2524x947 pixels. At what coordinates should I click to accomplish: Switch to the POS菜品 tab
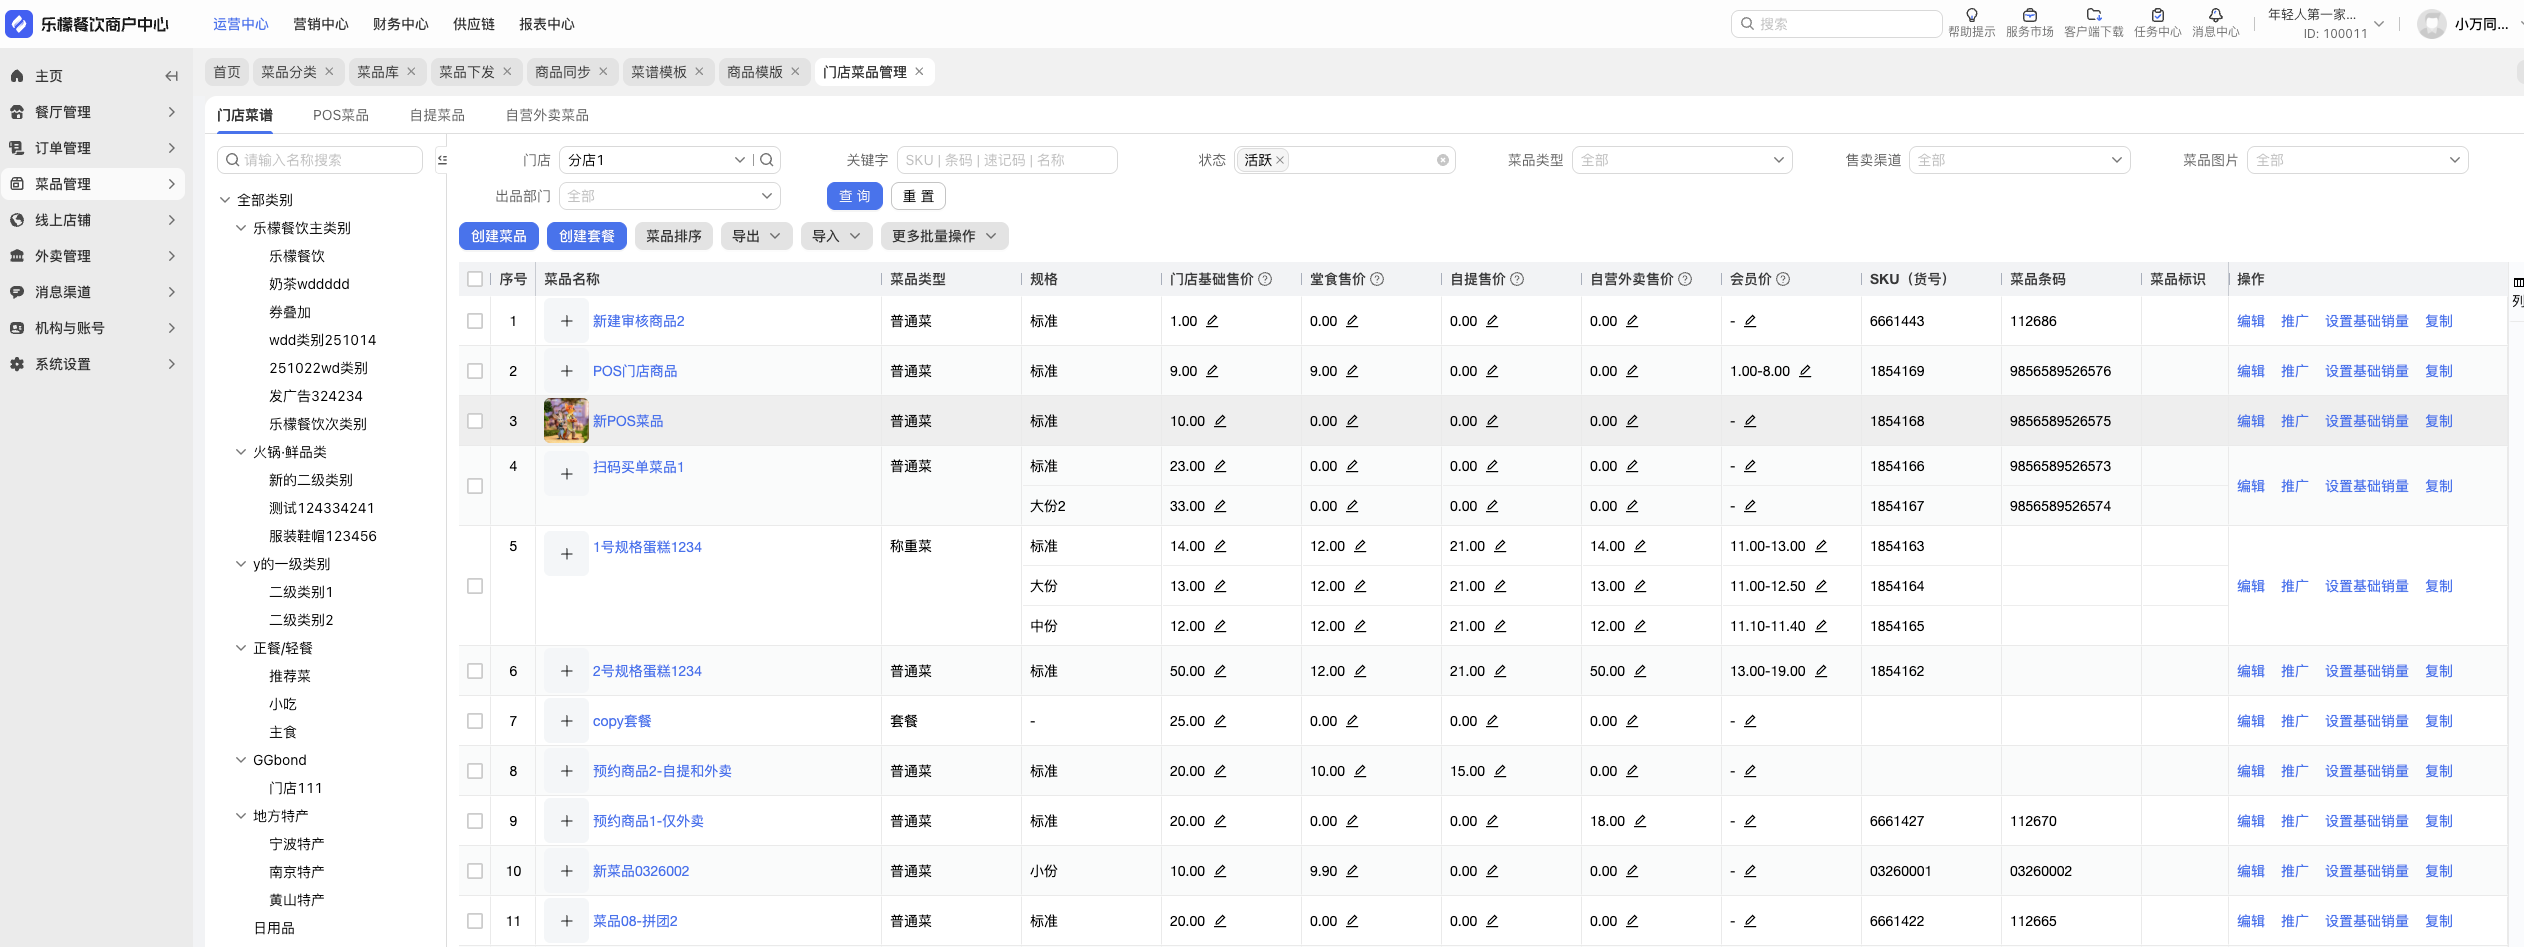[x=340, y=115]
